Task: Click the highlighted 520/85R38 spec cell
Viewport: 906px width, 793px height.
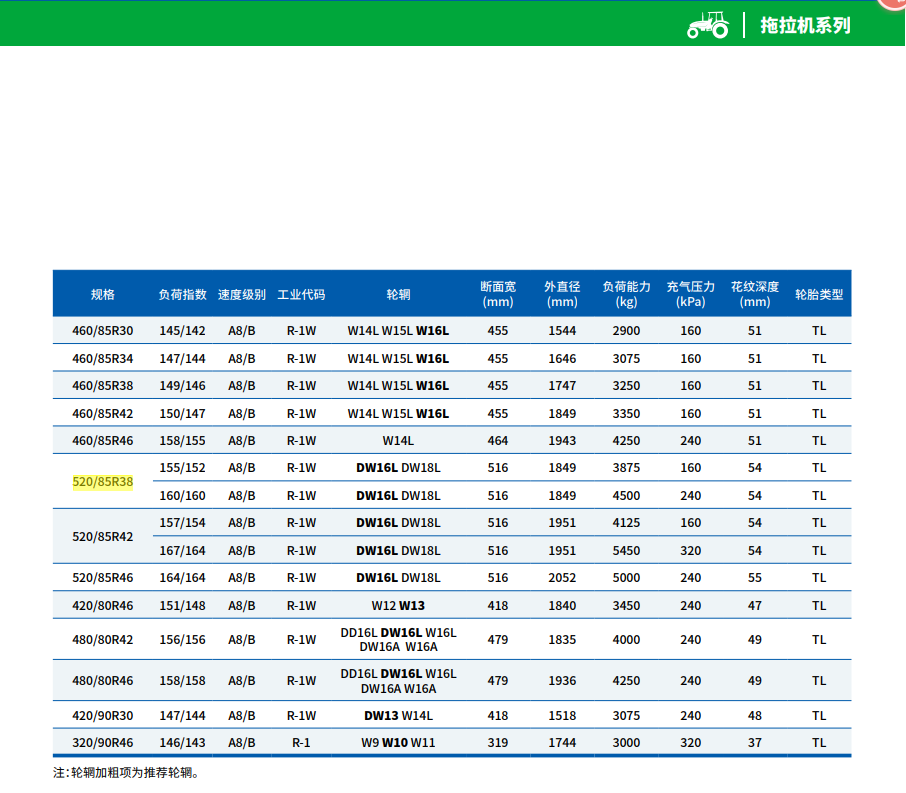Action: pos(103,481)
